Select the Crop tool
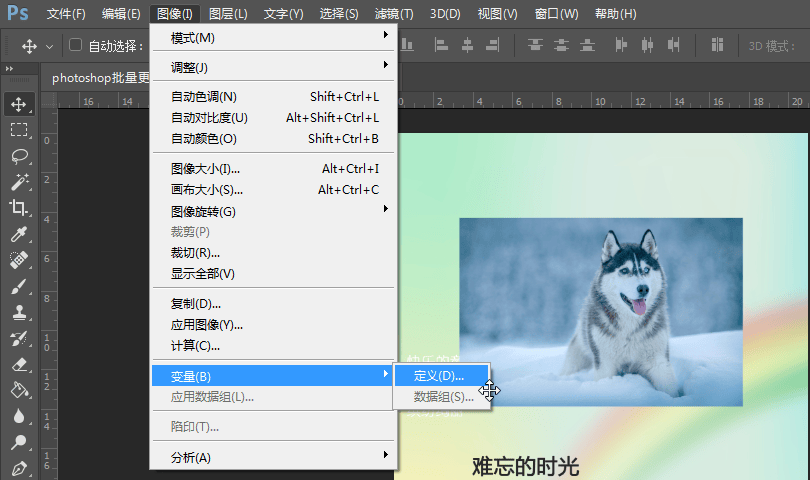Viewport: 810px width, 480px height. click(x=19, y=208)
